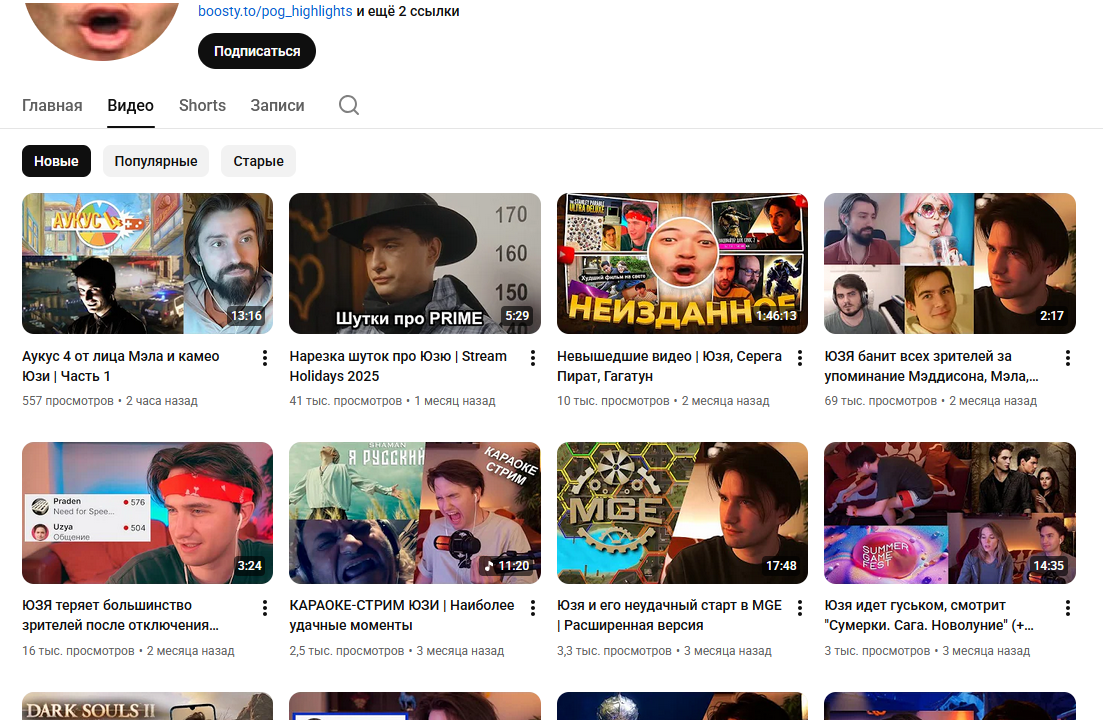Viewport: 1103px width, 720px height.
Task: Click the 10 тыс. просмотров • 2 месяца назад text
Action: [663, 401]
